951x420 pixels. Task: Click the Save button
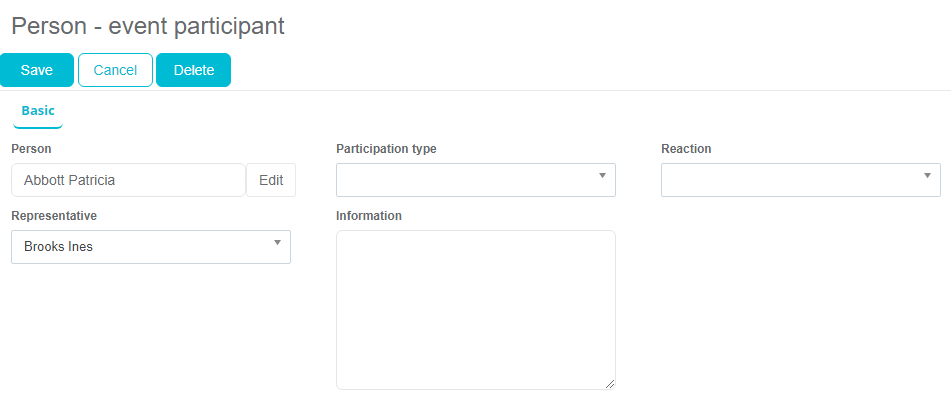click(37, 70)
